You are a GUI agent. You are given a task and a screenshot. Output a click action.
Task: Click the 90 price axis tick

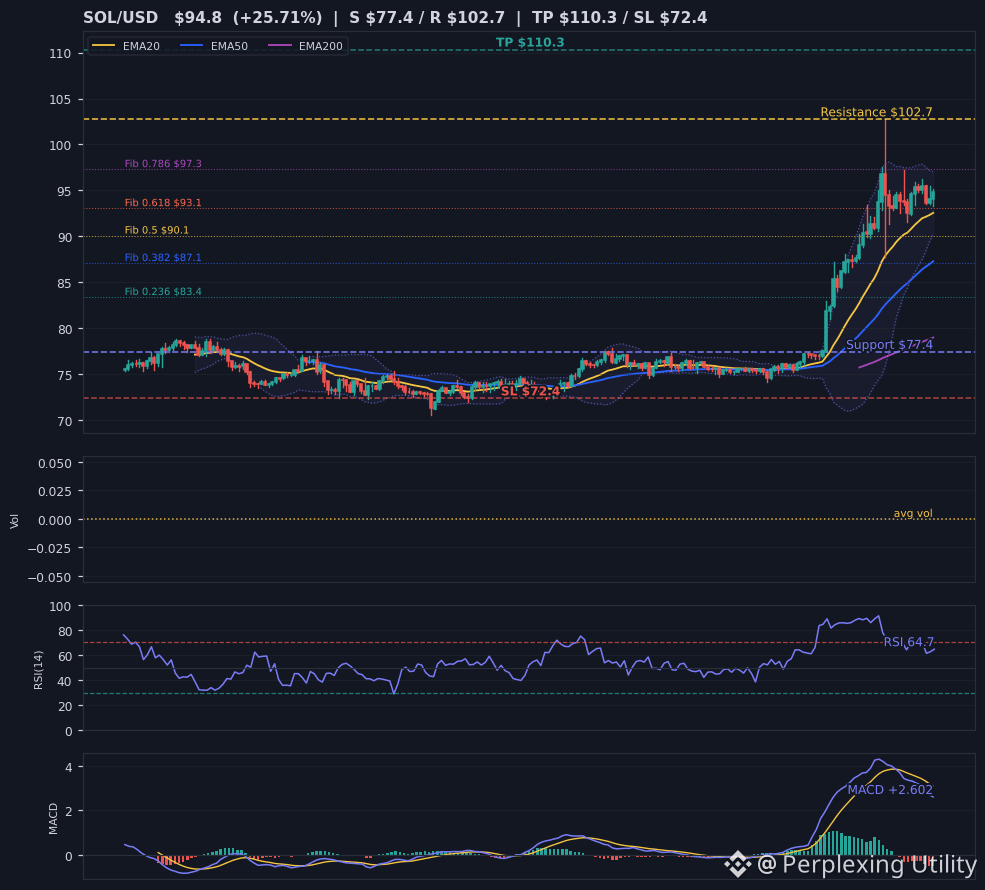[64, 237]
